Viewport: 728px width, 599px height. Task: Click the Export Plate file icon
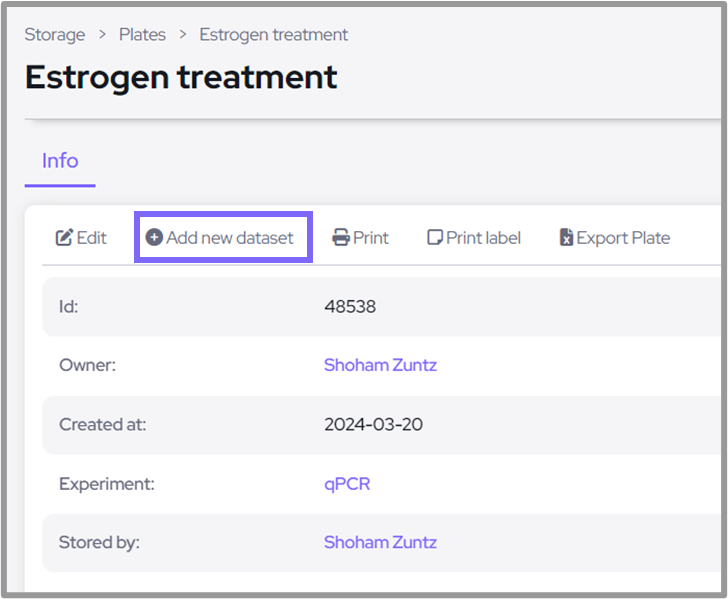point(566,238)
